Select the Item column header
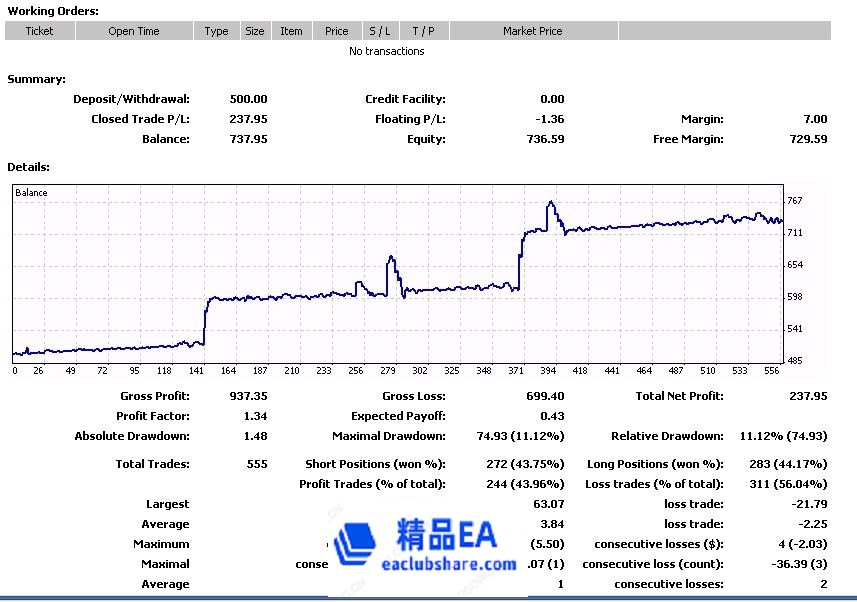Image resolution: width=857 pixels, height=602 pixels. click(291, 31)
